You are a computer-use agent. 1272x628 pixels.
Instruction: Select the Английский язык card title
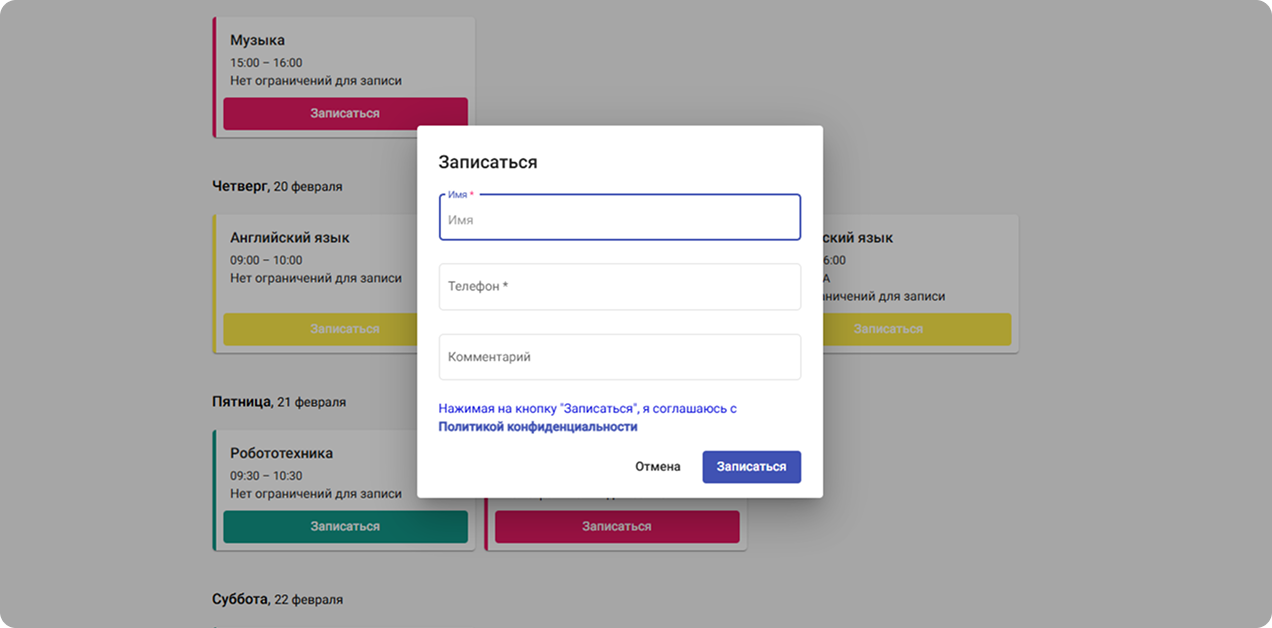pos(290,238)
